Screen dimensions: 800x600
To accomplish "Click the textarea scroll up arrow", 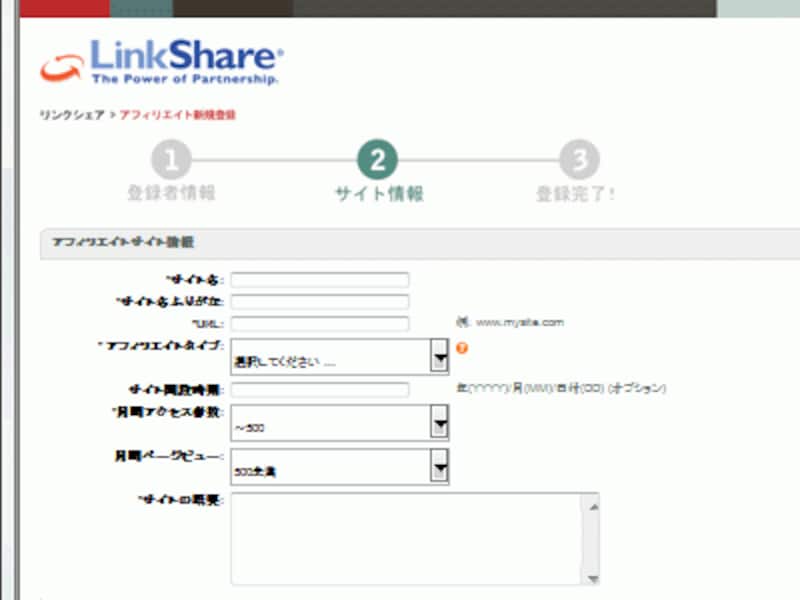I will pyautogui.click(x=593, y=507).
